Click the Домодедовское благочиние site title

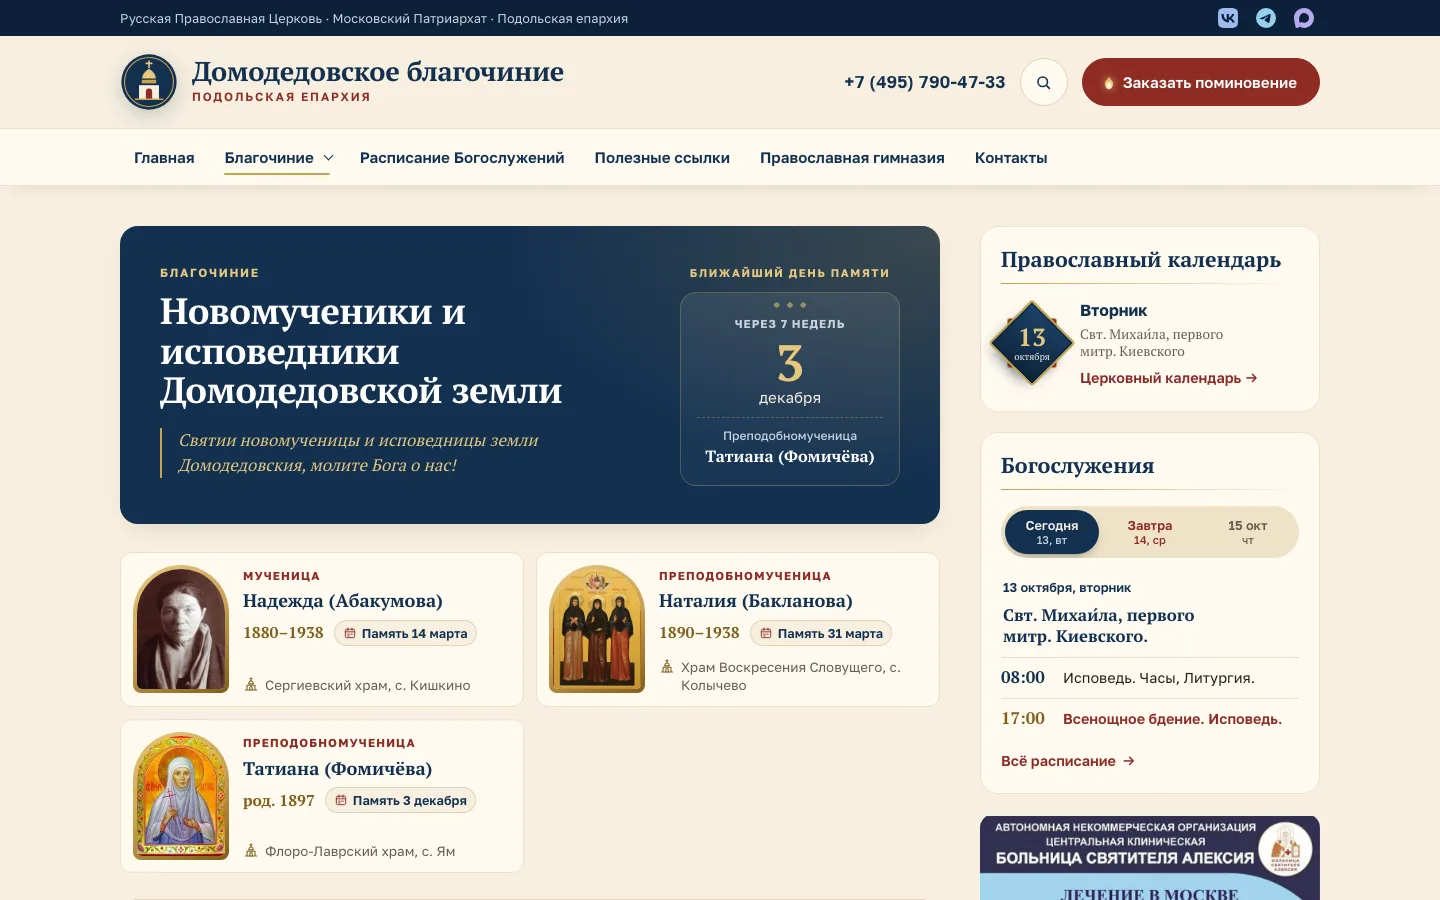[378, 72]
